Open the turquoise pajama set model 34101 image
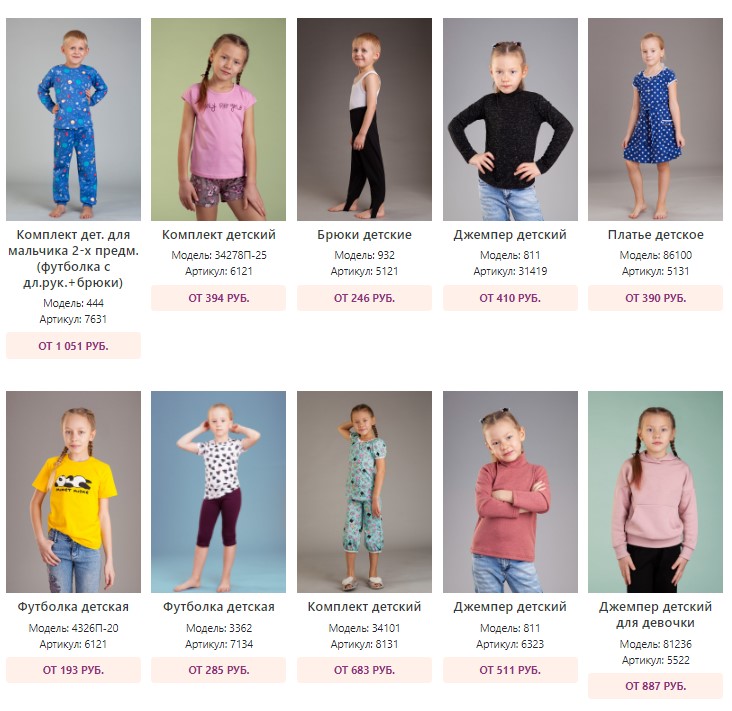732x711 pixels. point(364,492)
